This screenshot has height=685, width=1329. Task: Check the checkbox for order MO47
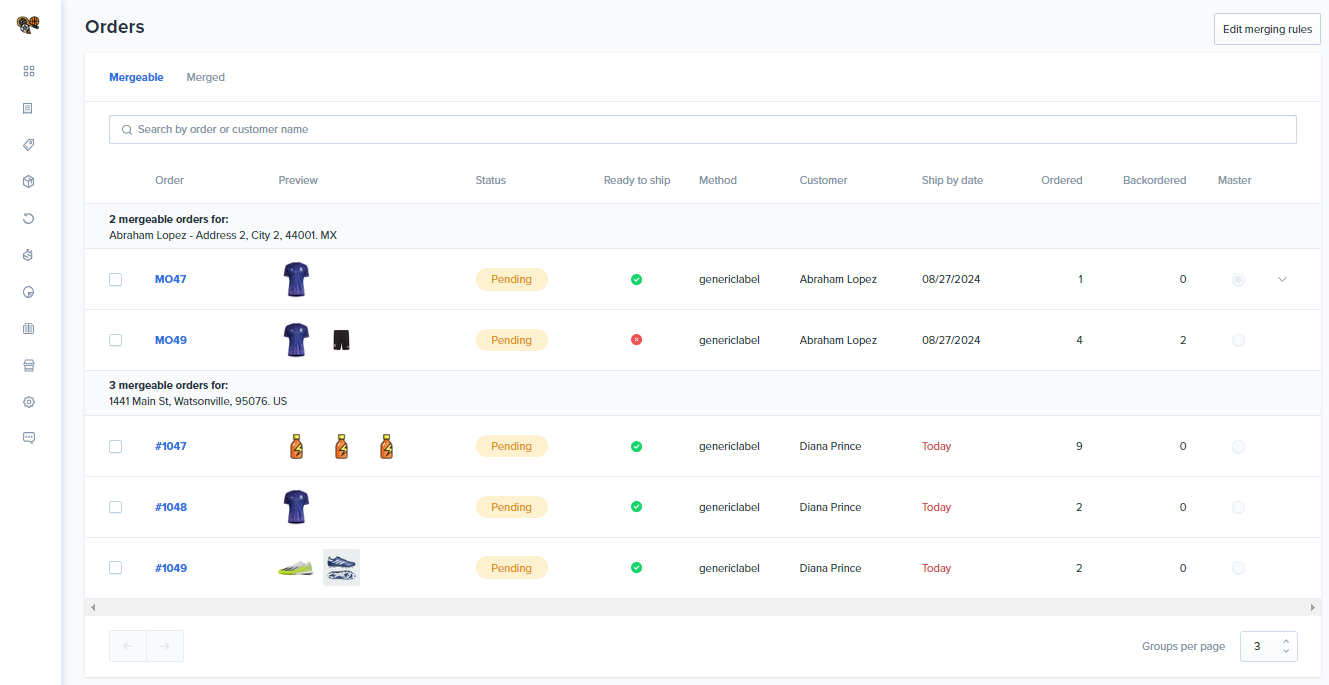(x=116, y=280)
